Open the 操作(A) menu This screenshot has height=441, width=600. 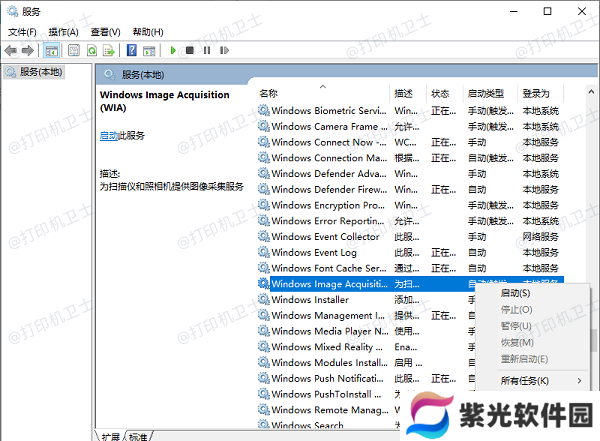pyautogui.click(x=64, y=32)
